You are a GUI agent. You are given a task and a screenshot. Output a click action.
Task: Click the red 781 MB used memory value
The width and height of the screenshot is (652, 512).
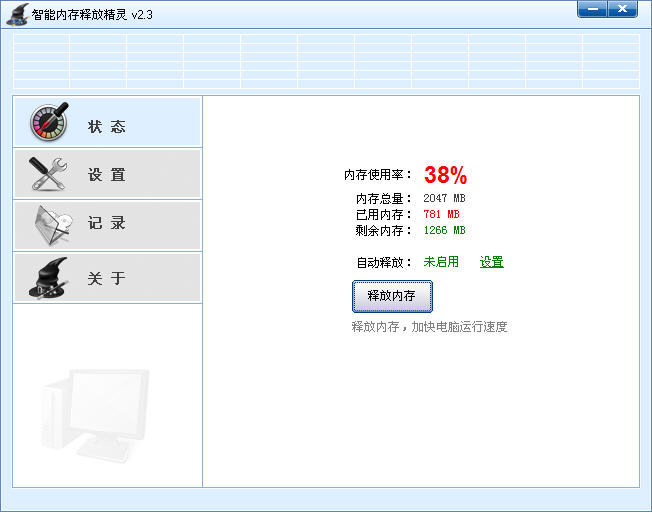(x=441, y=215)
